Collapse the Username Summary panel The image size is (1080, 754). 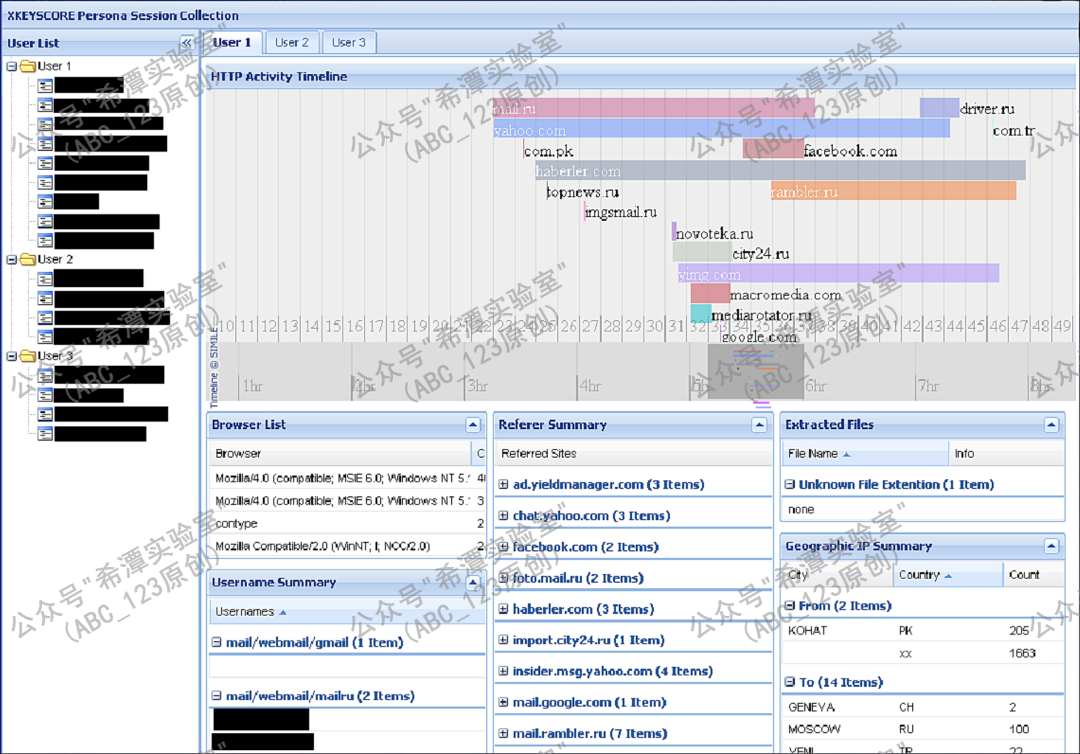point(472,583)
